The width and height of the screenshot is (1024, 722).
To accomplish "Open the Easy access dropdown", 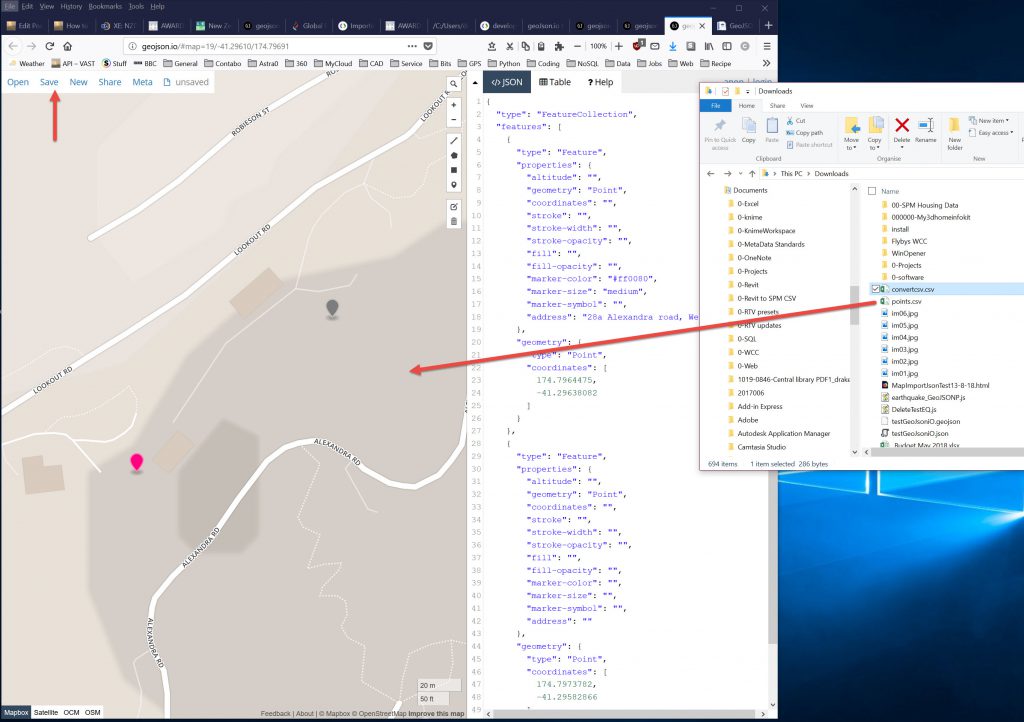I will 995,132.
